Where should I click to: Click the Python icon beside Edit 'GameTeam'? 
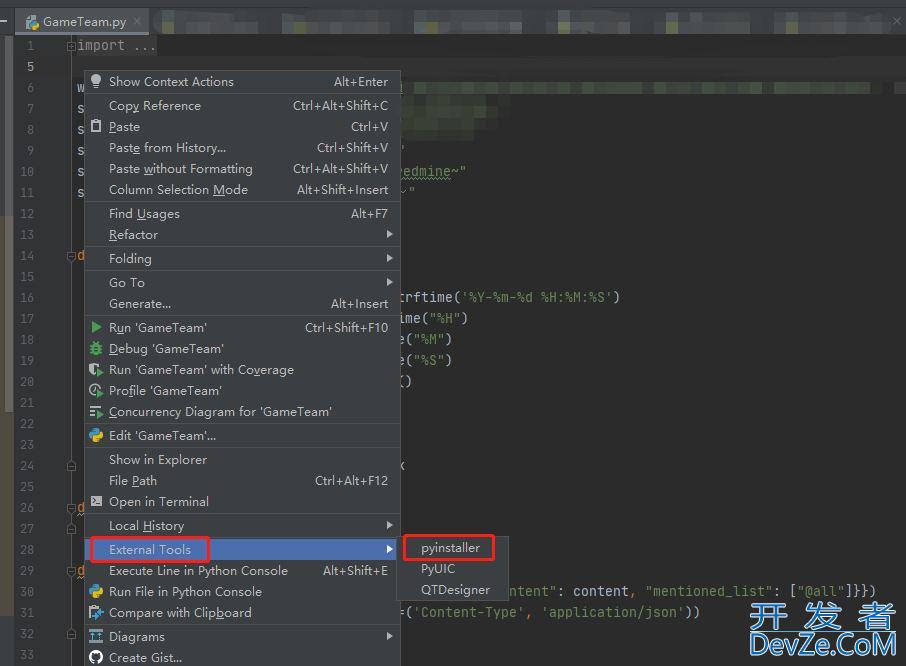coord(96,436)
